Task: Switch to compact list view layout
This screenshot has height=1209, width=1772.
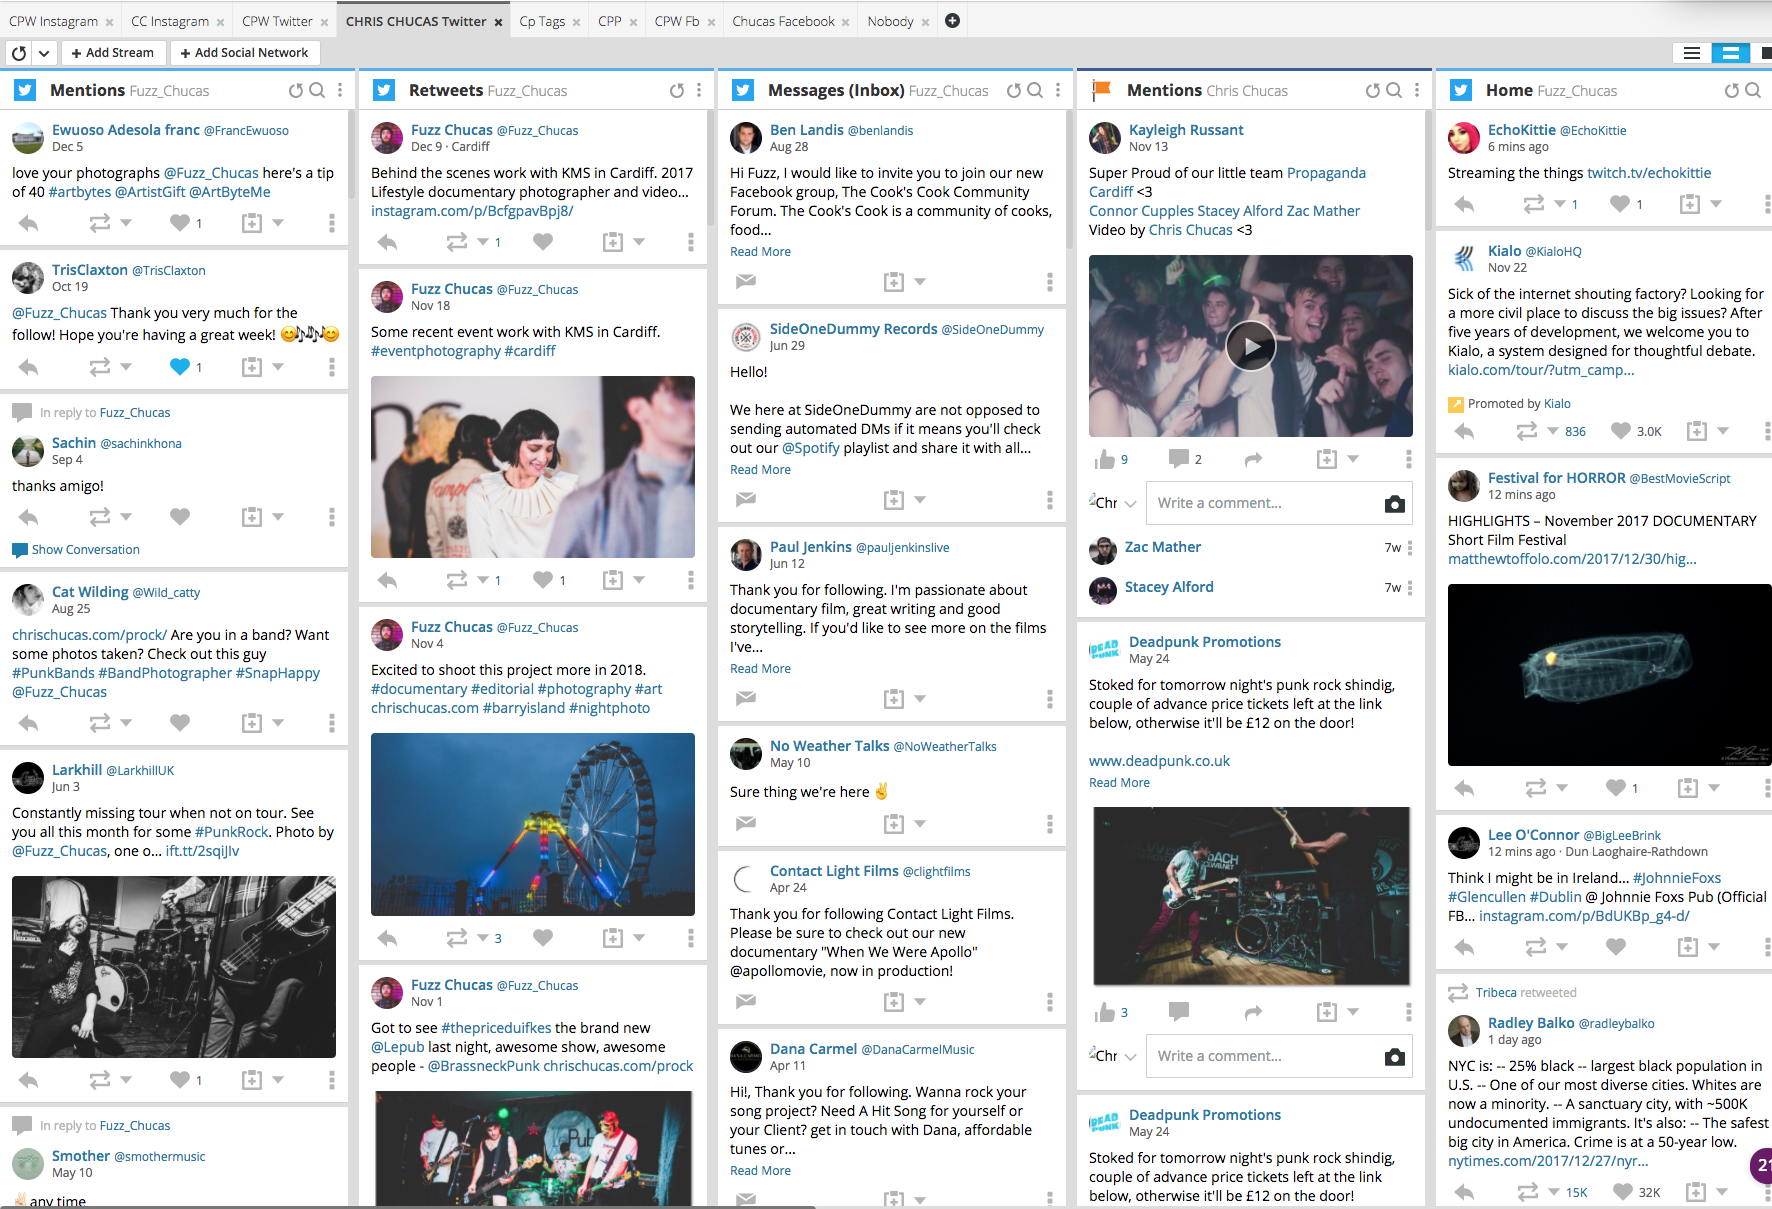Action: click(x=1692, y=53)
